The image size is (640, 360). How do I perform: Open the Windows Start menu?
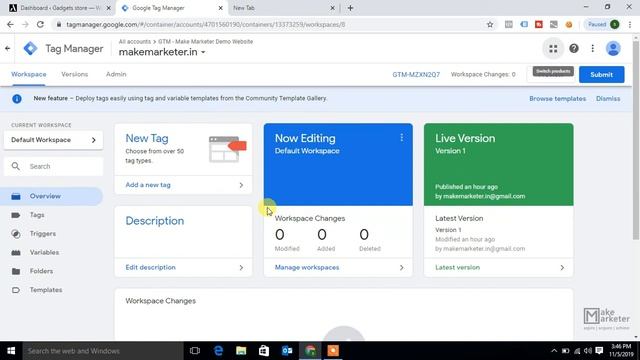click(x=11, y=351)
